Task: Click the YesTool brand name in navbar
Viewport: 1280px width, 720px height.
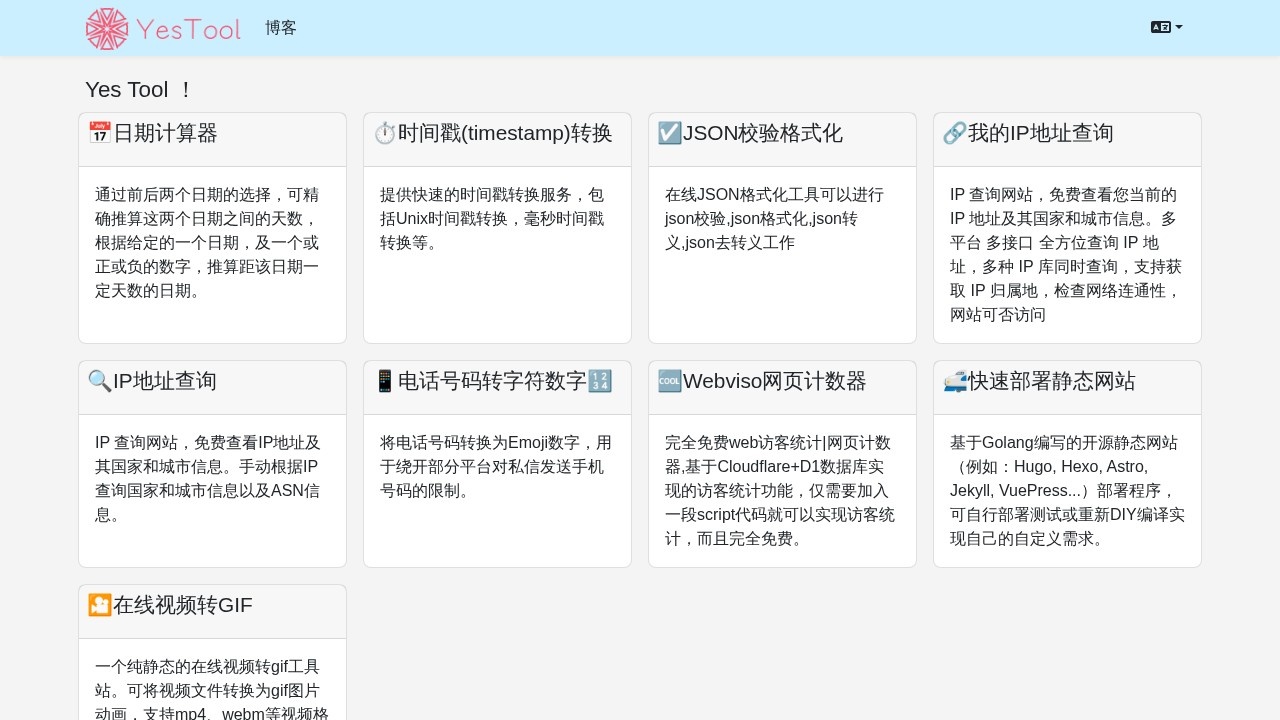Action: point(188,28)
